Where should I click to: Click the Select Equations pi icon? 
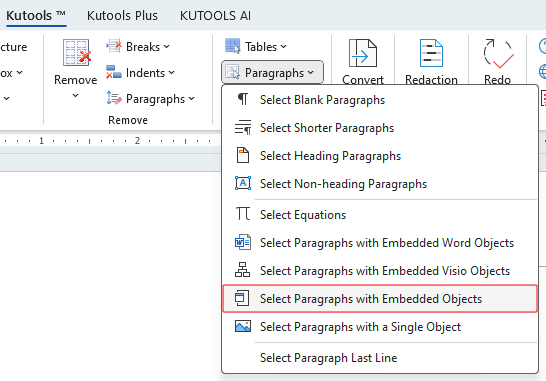(x=243, y=213)
